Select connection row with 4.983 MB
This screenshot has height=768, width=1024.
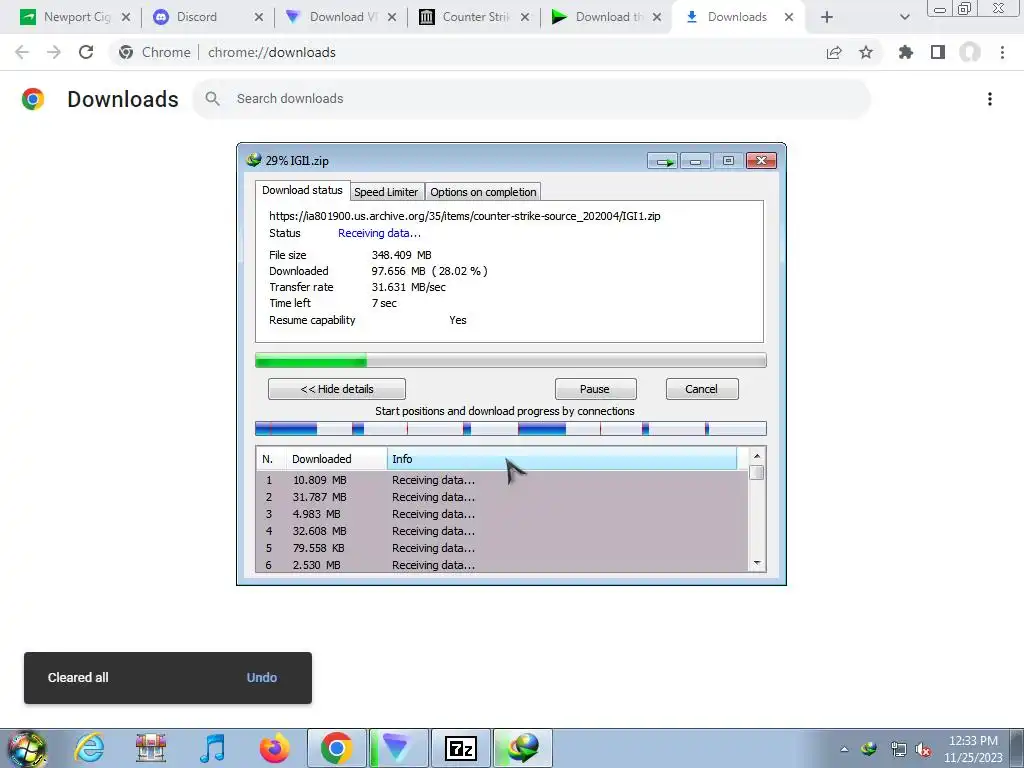click(502, 514)
